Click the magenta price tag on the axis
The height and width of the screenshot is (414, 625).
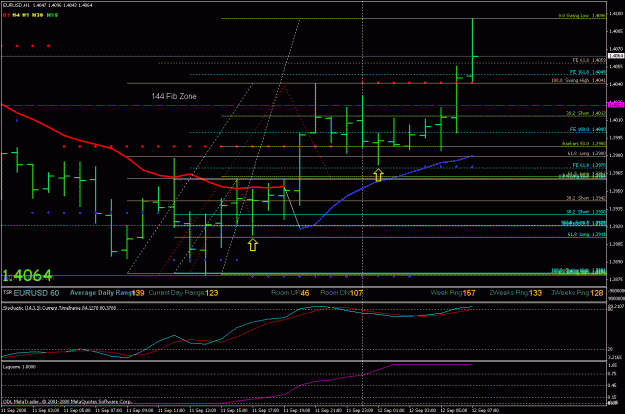coord(616,105)
